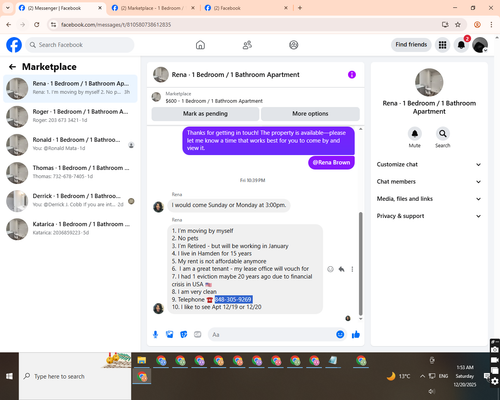Focus the Aa message input box
The height and width of the screenshot is (400, 500).
click(x=273, y=334)
